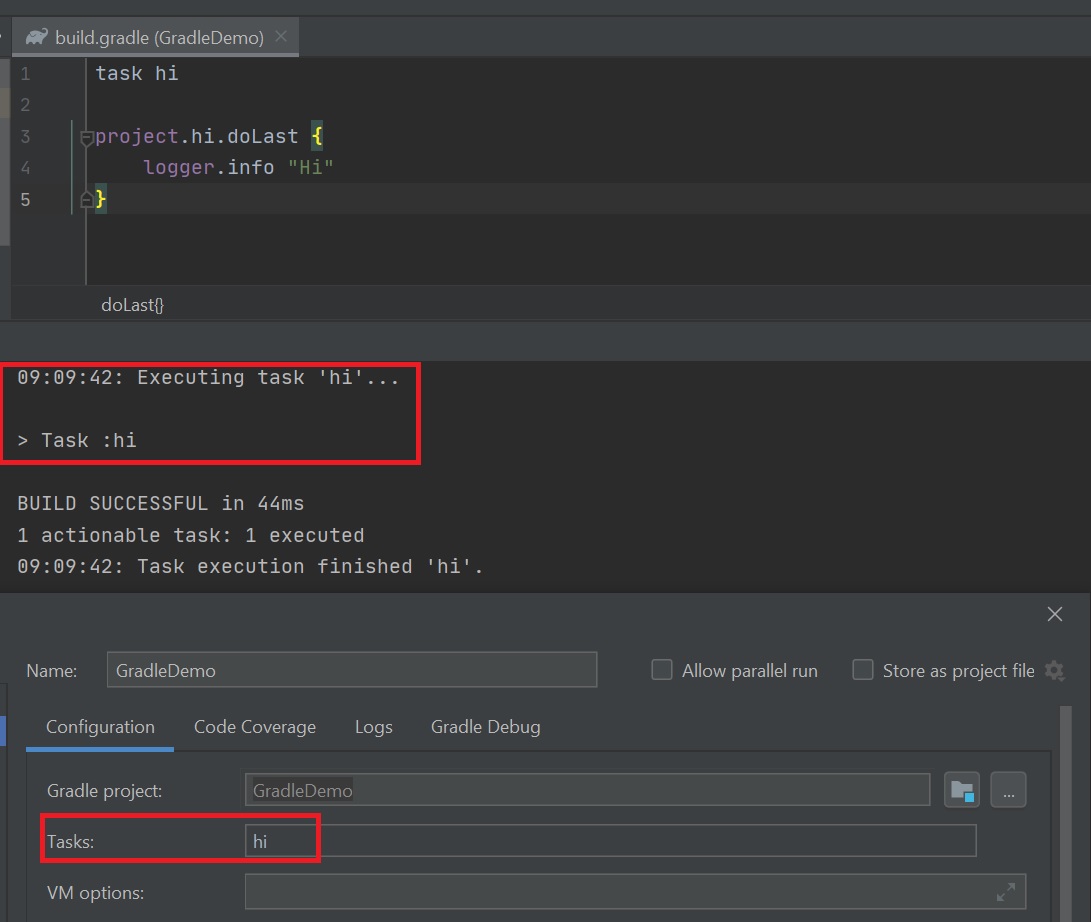Click inside the Name field containing GradleDemo

click(x=351, y=670)
